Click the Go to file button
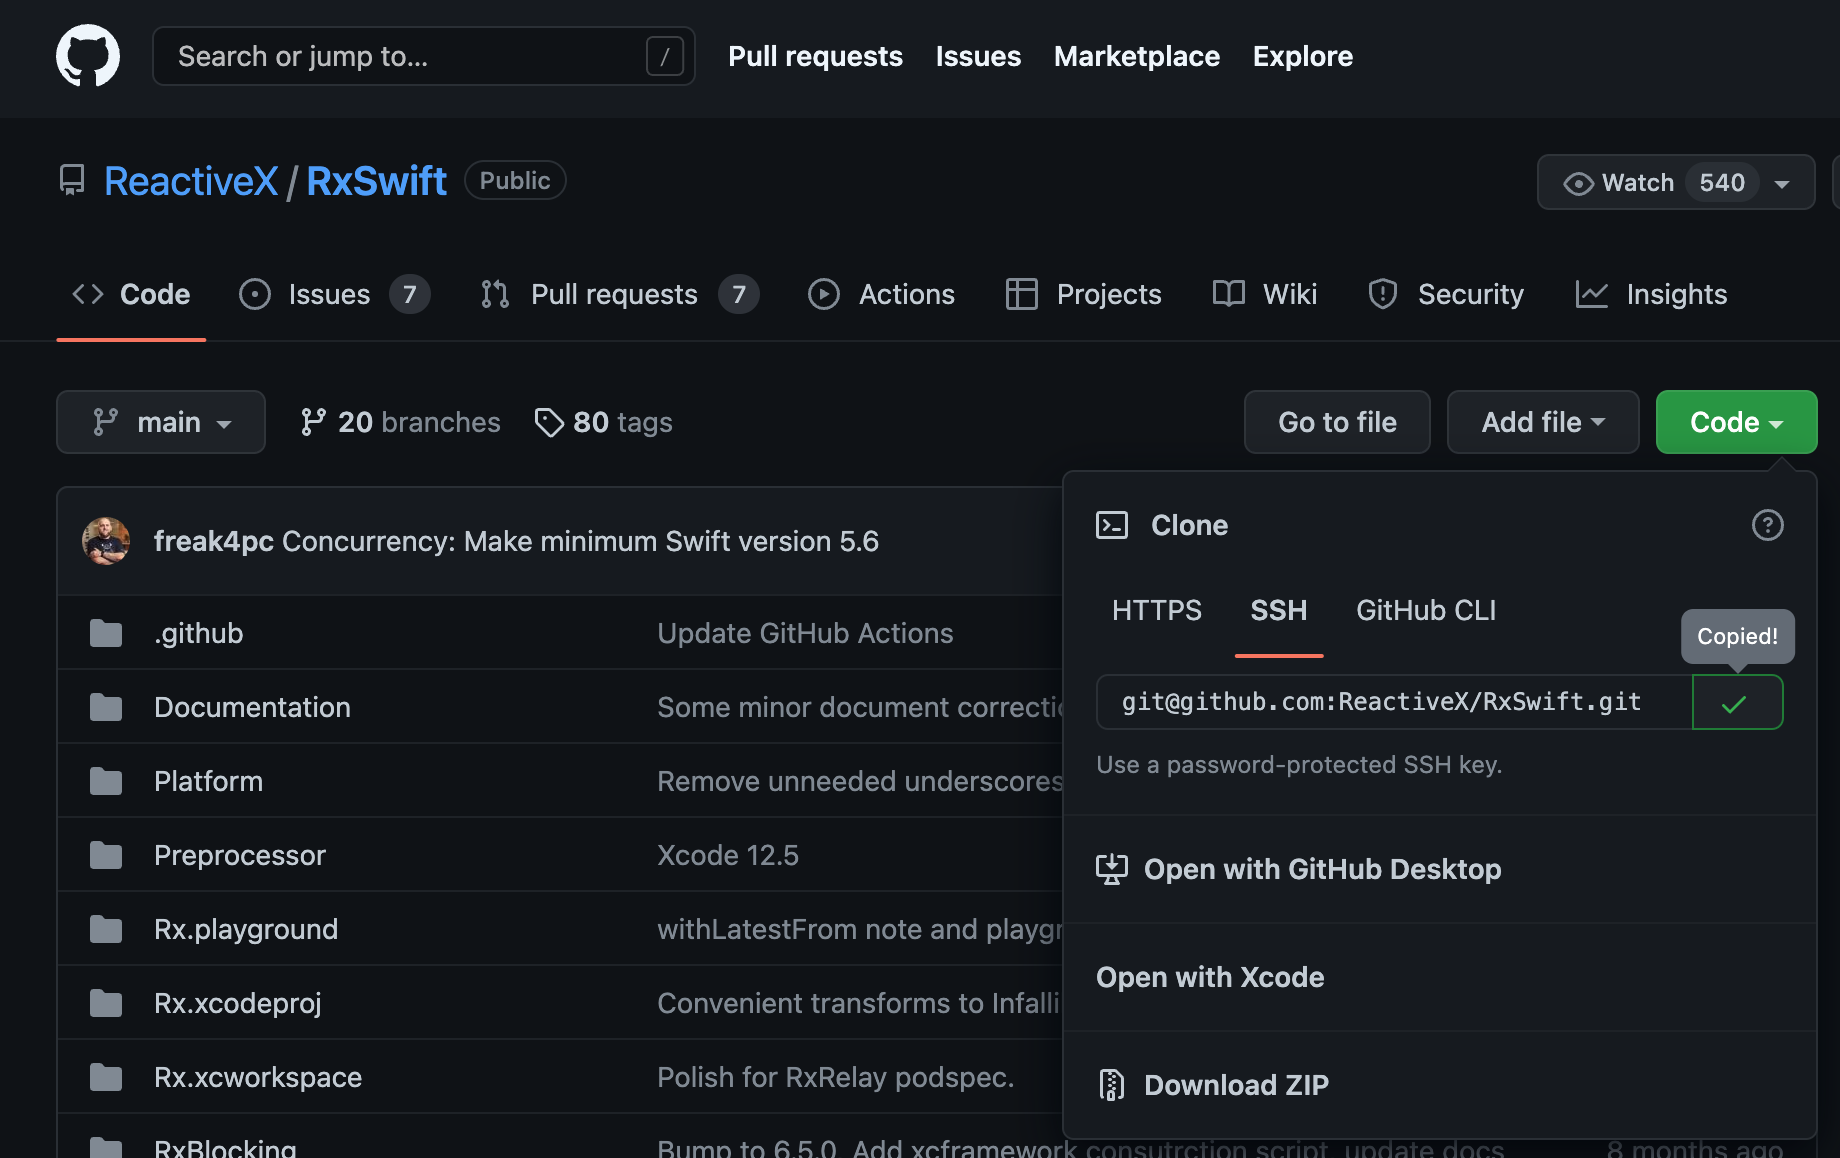 pos(1337,422)
